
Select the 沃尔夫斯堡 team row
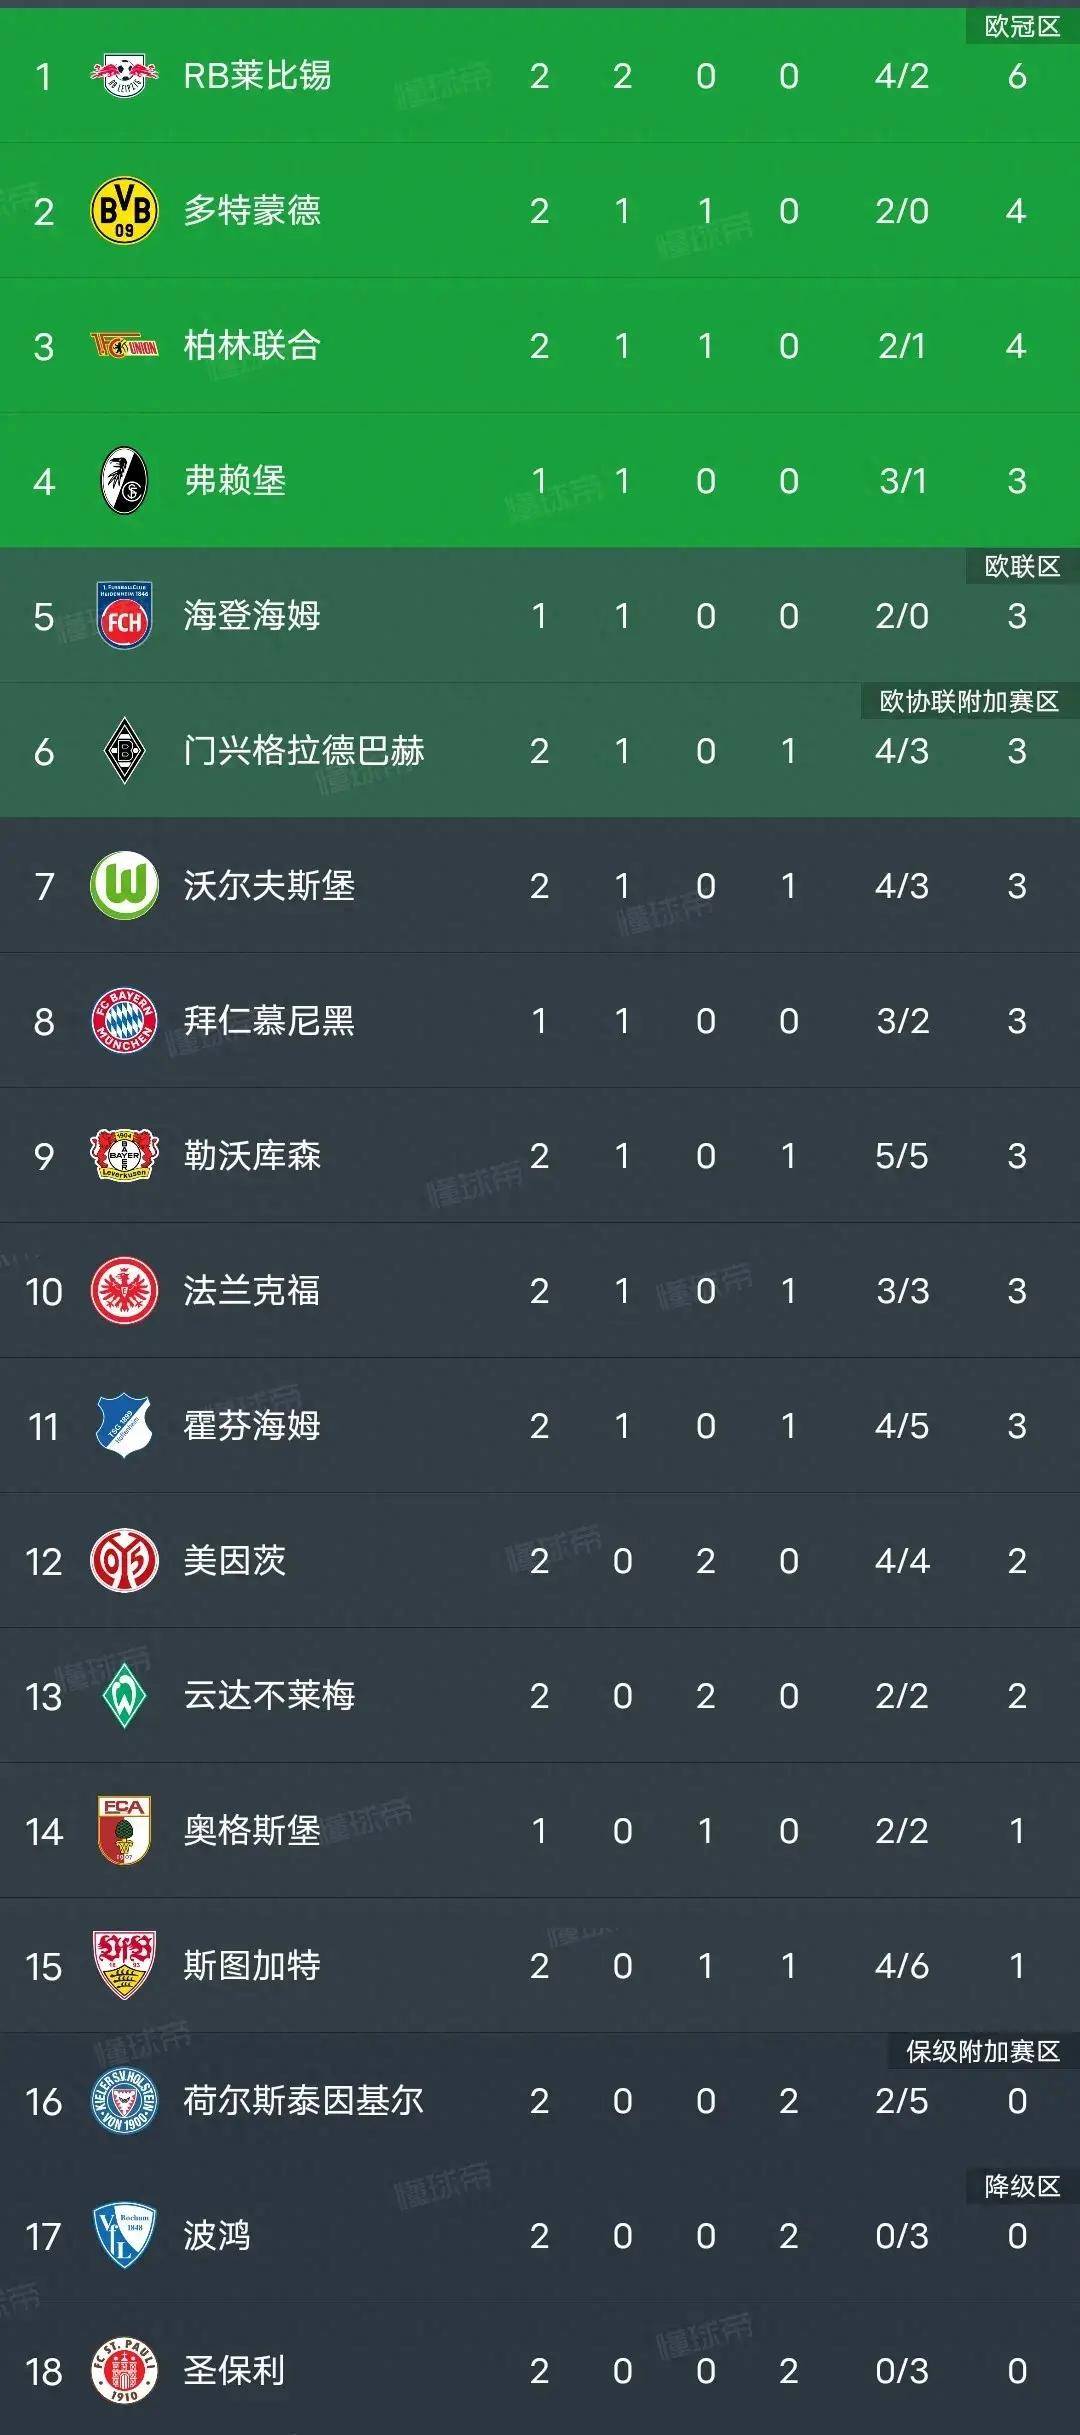(x=540, y=887)
